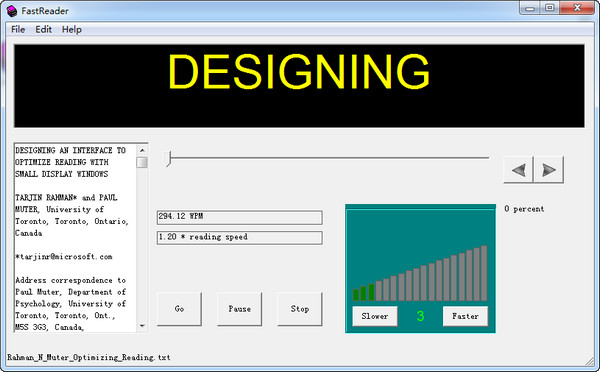The width and height of the screenshot is (600, 372).
Task: Stop the reading playback
Action: point(300,309)
